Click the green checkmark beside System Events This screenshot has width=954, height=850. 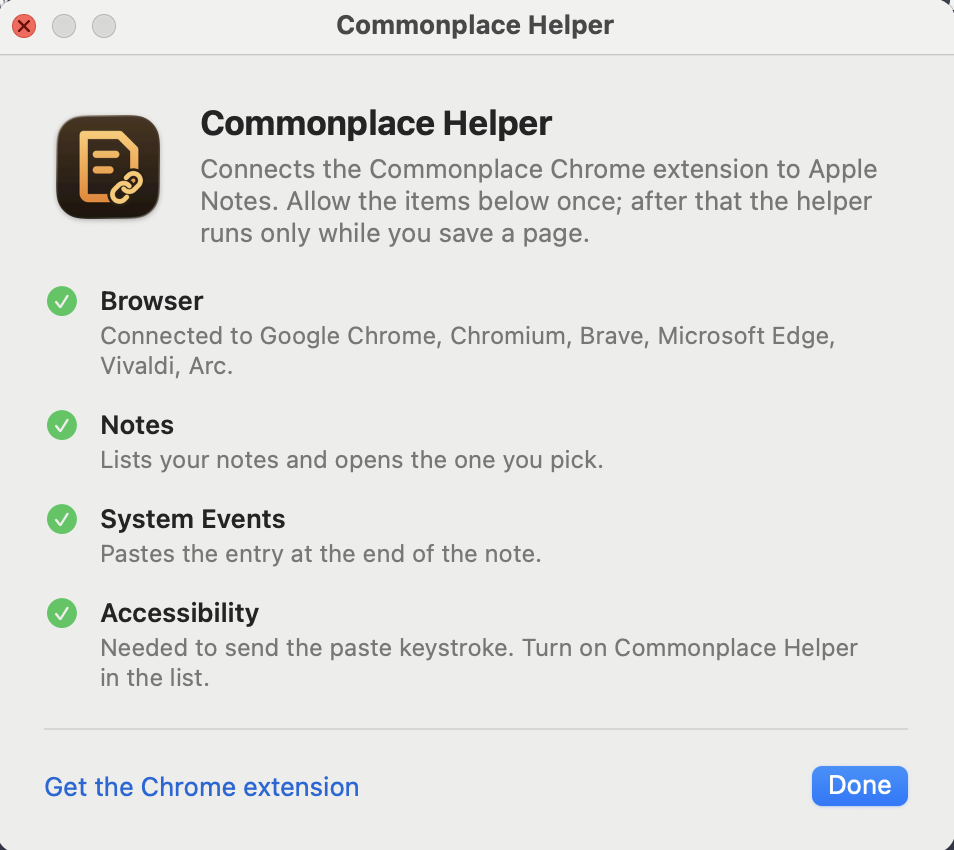click(62, 519)
